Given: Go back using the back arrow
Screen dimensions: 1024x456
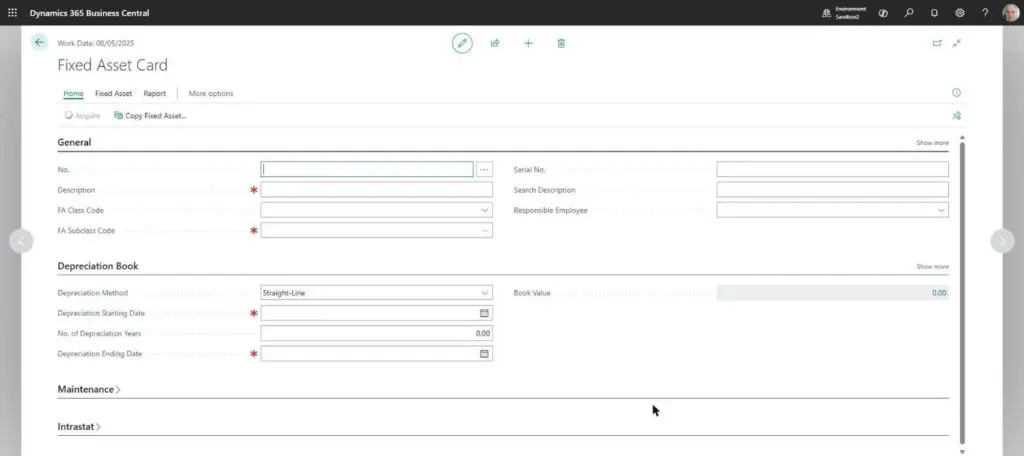Looking at the screenshot, I should [x=39, y=42].
